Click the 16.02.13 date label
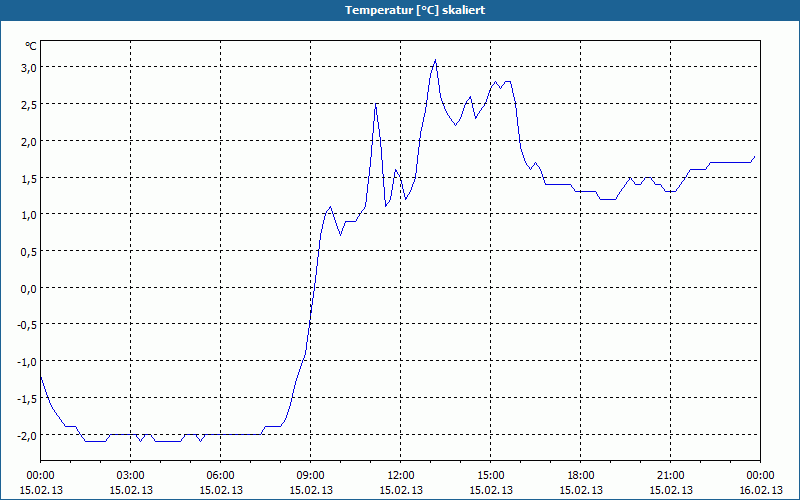Screen dimensions: 800x500 click(x=761, y=490)
